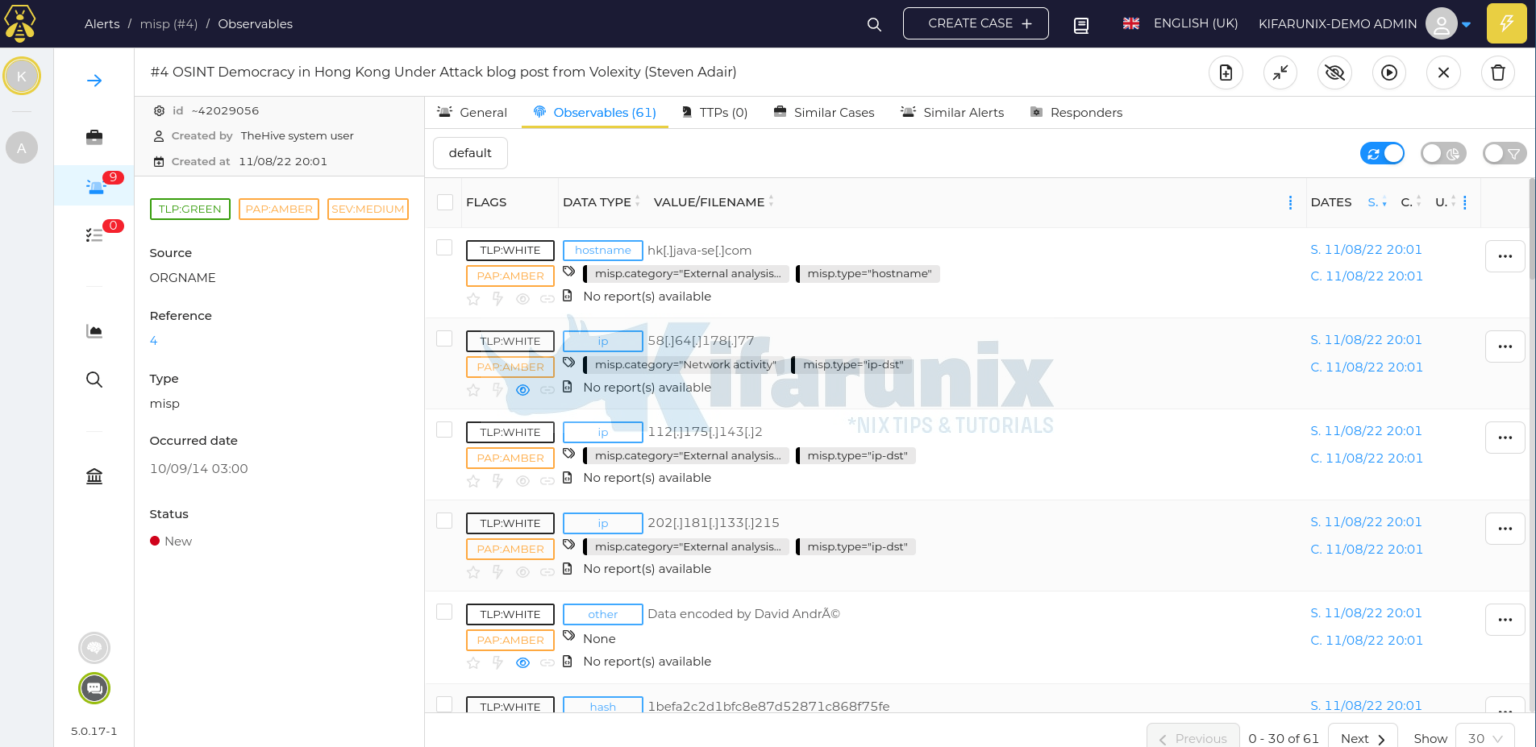The width and height of the screenshot is (1536, 747).
Task: Click the search magnifier in the sidebar
Action: [x=93, y=379]
